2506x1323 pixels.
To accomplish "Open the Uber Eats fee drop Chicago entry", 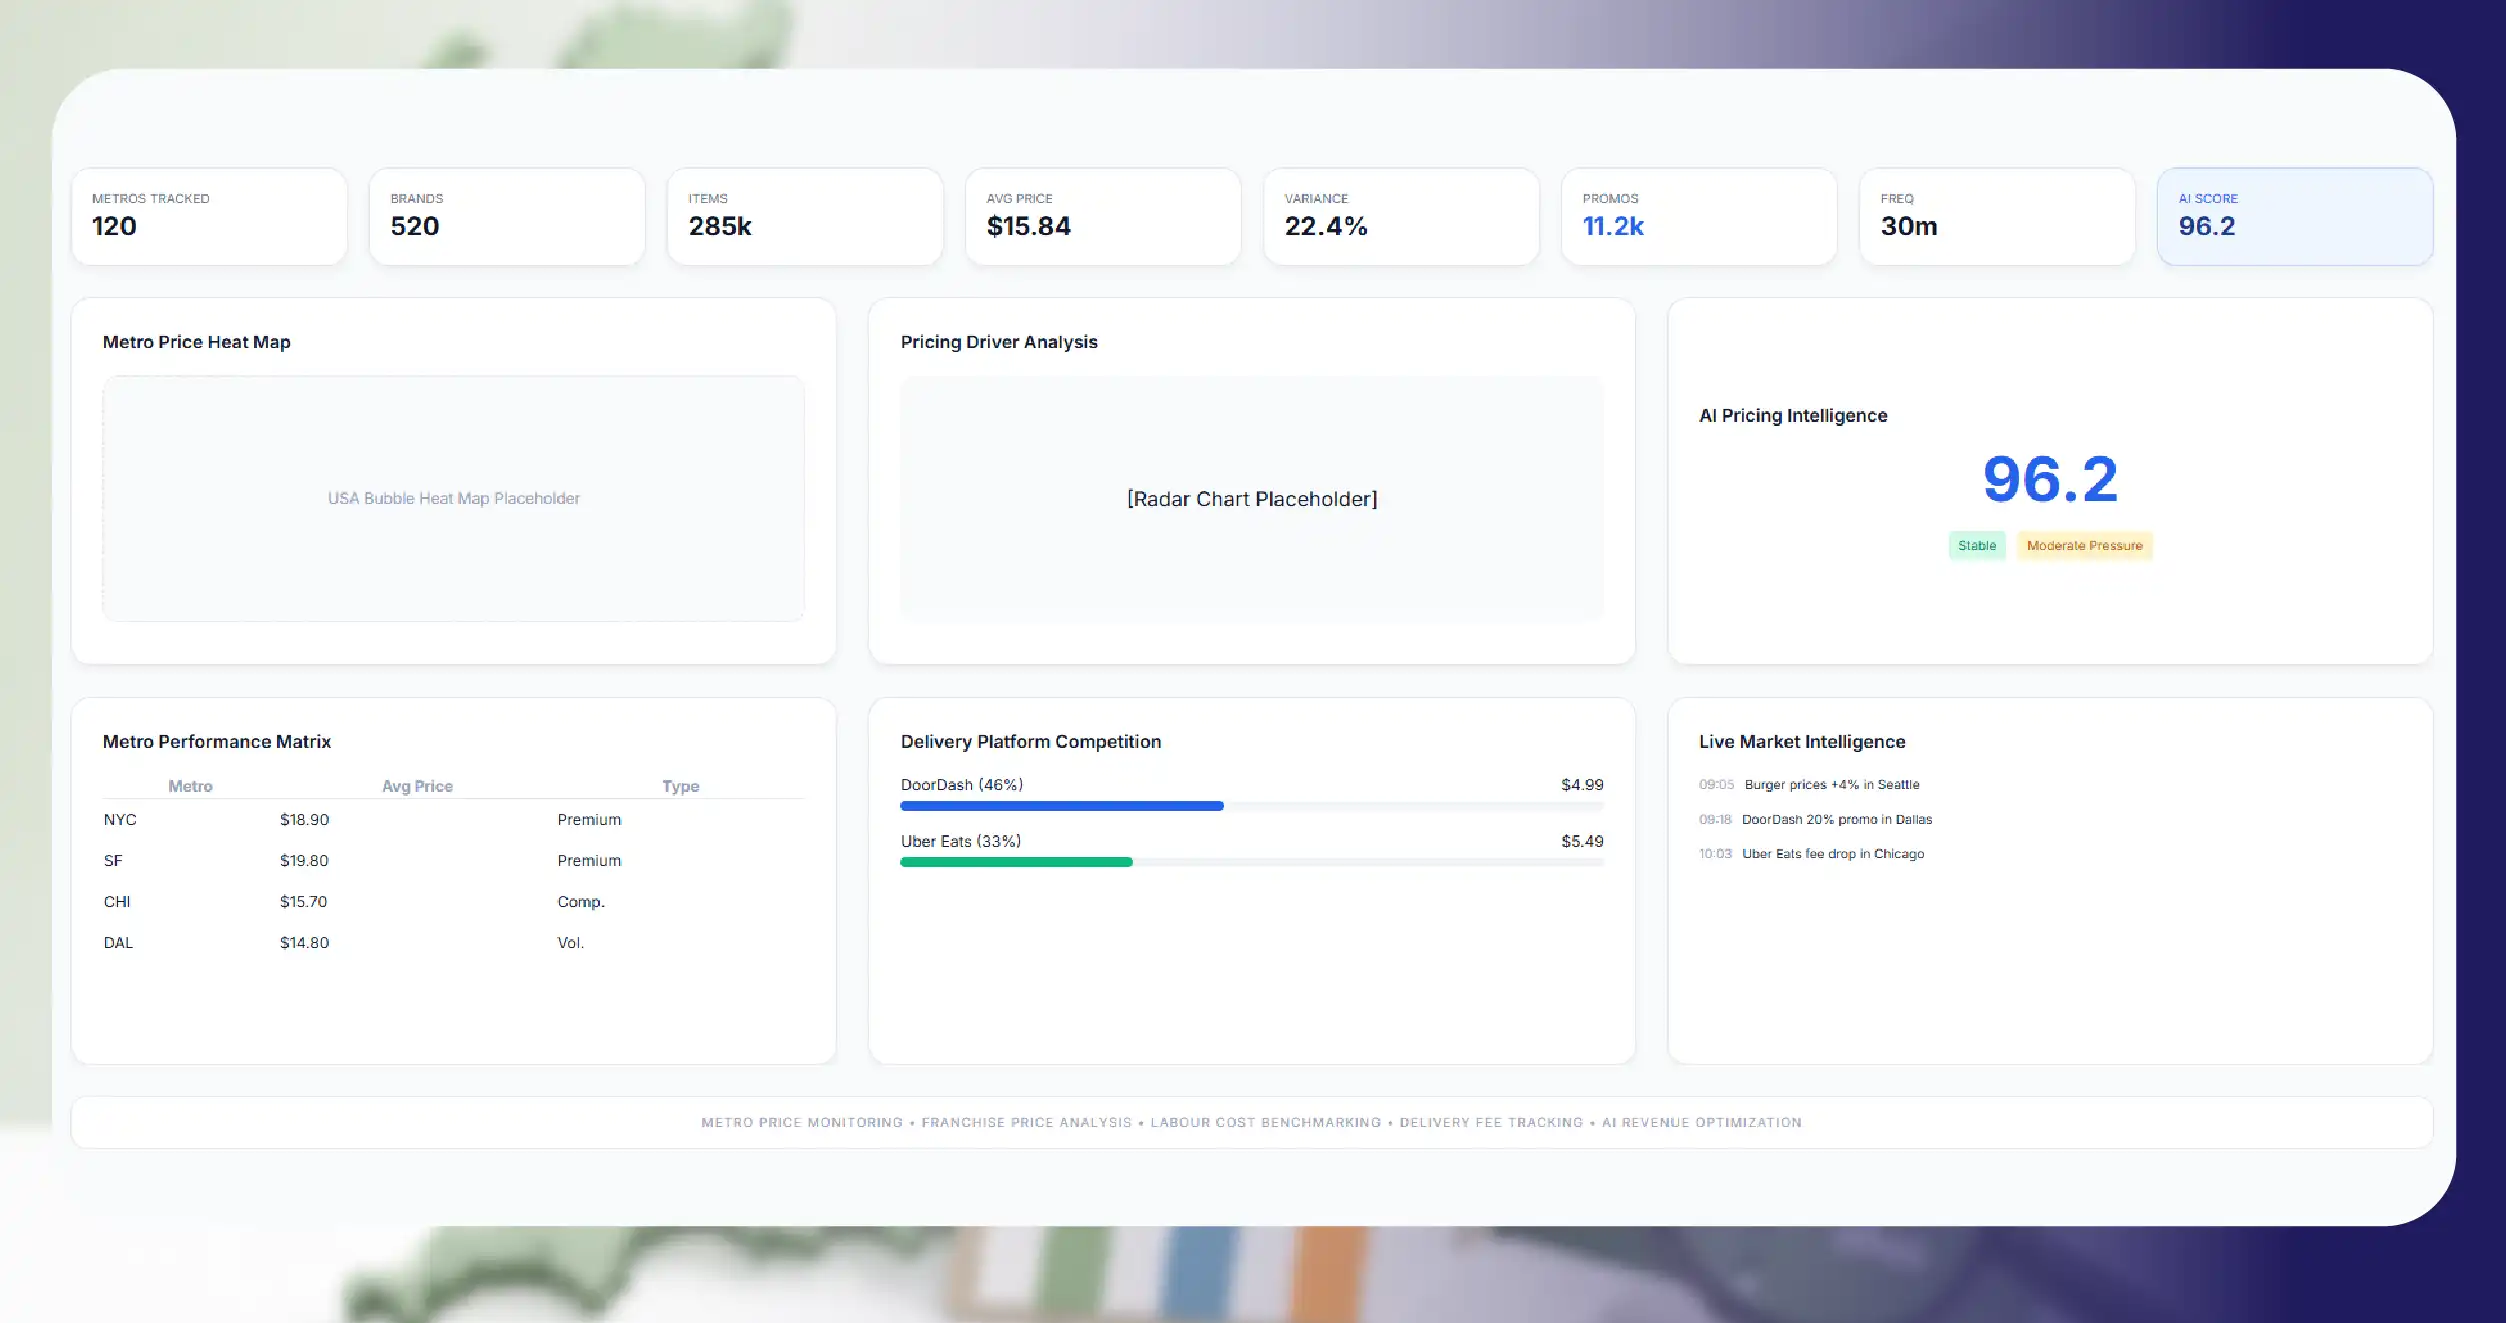I will pos(1811,853).
